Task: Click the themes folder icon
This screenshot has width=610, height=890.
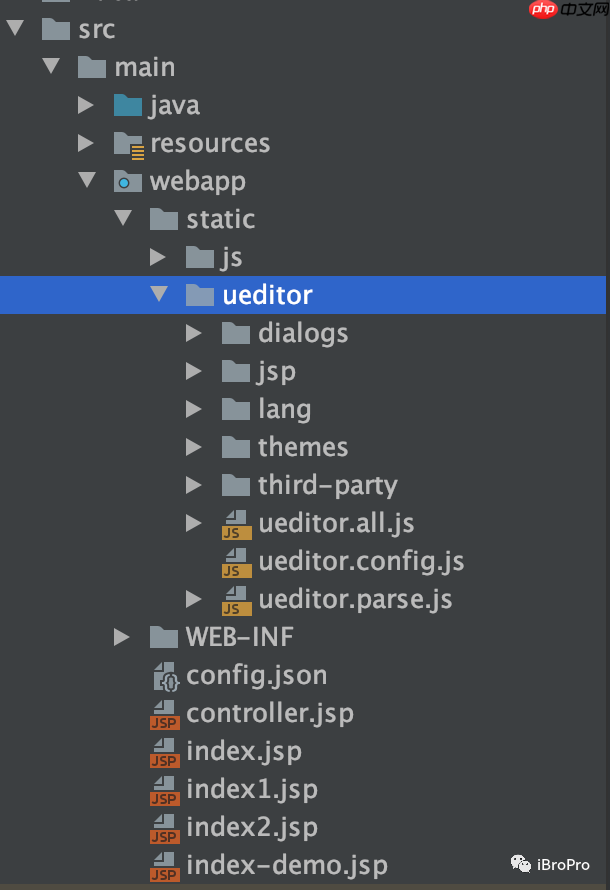Action: pyautogui.click(x=236, y=447)
